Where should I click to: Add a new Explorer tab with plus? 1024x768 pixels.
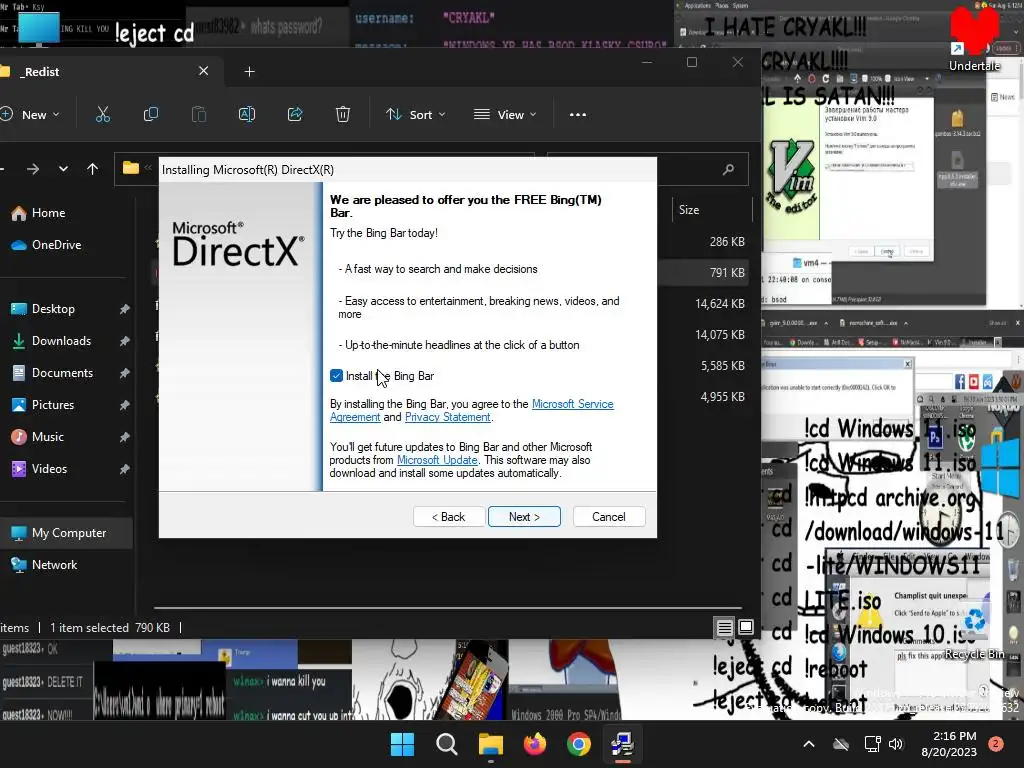[249, 71]
